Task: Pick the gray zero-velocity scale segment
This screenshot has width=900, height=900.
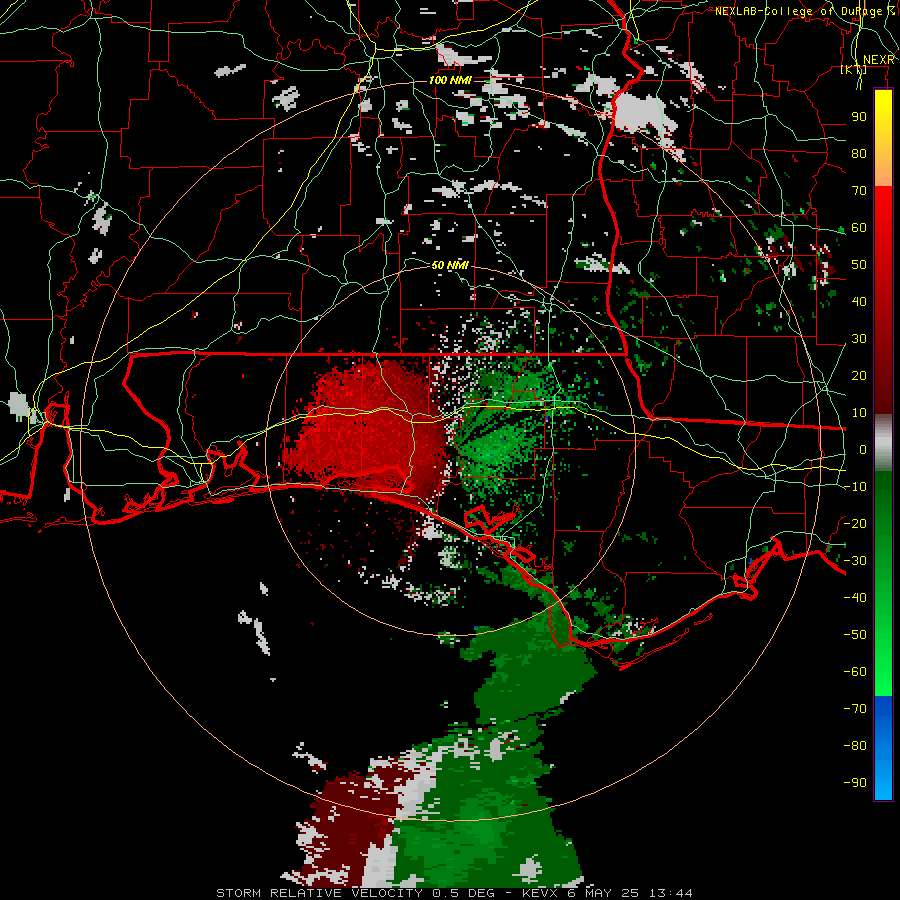Action: pos(883,443)
